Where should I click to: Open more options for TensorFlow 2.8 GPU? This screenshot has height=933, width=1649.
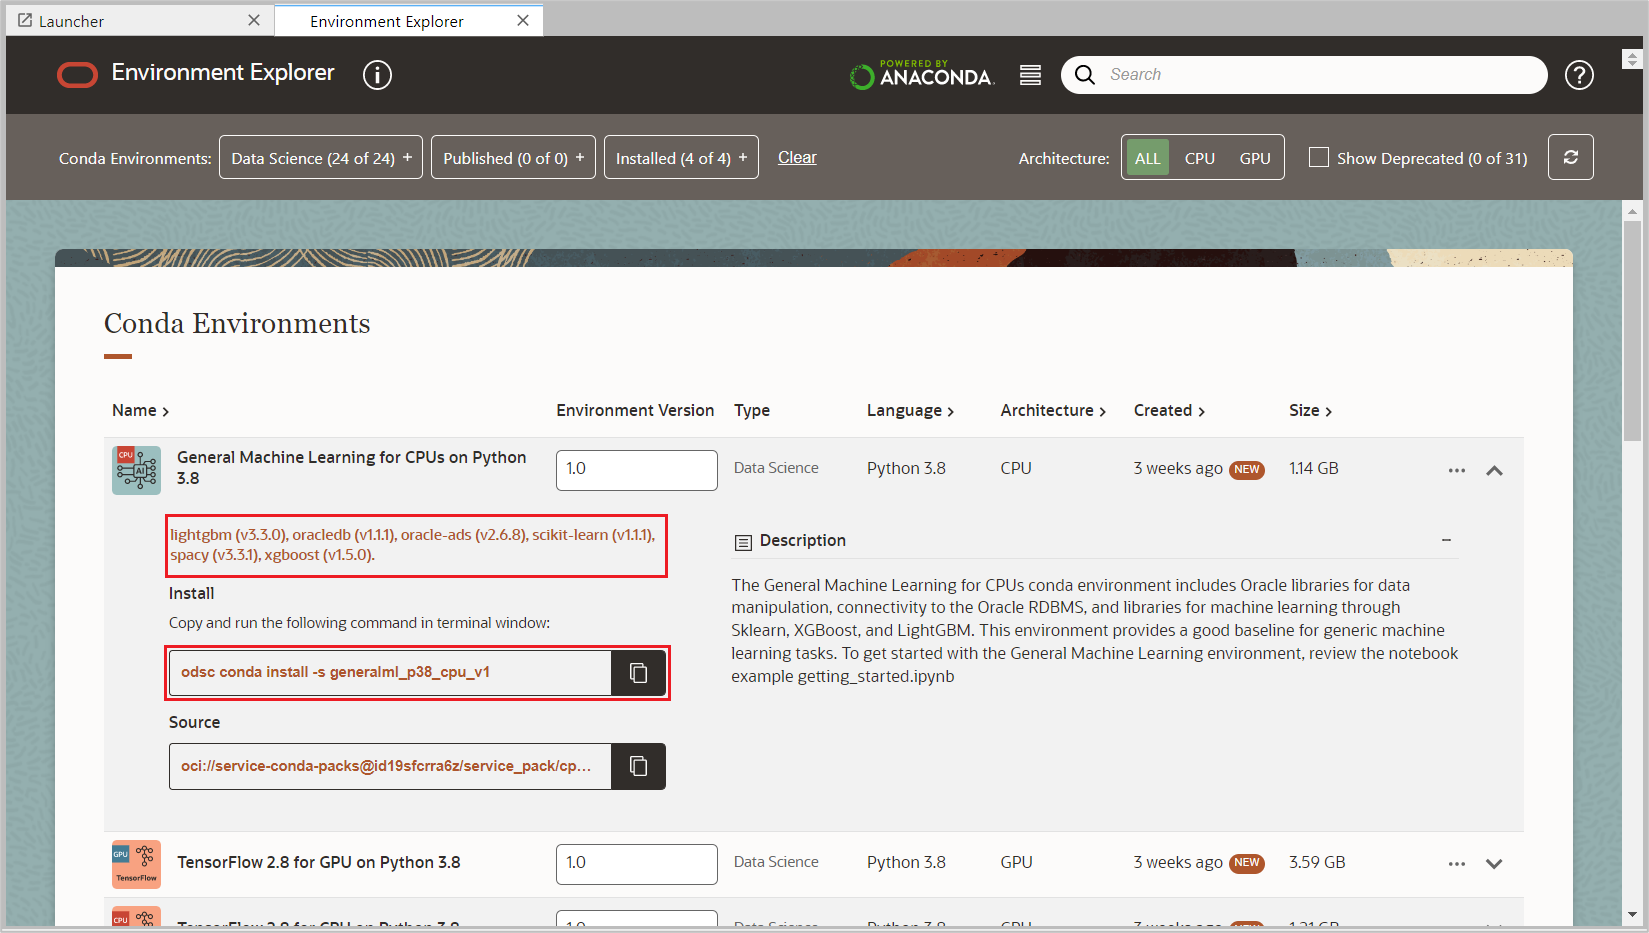point(1457,864)
